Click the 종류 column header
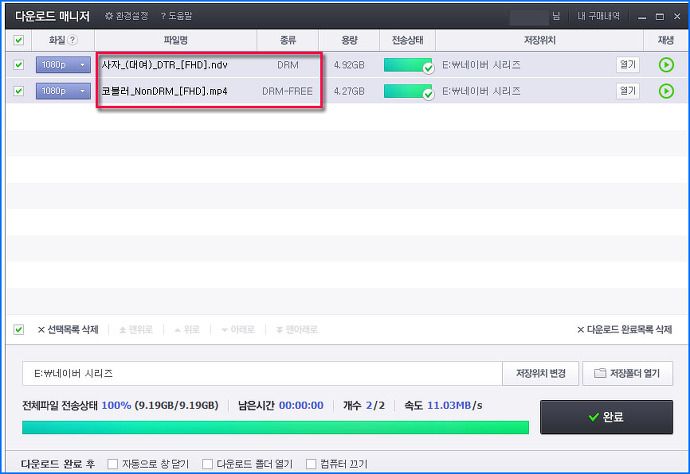The height and width of the screenshot is (474, 690). coord(288,40)
